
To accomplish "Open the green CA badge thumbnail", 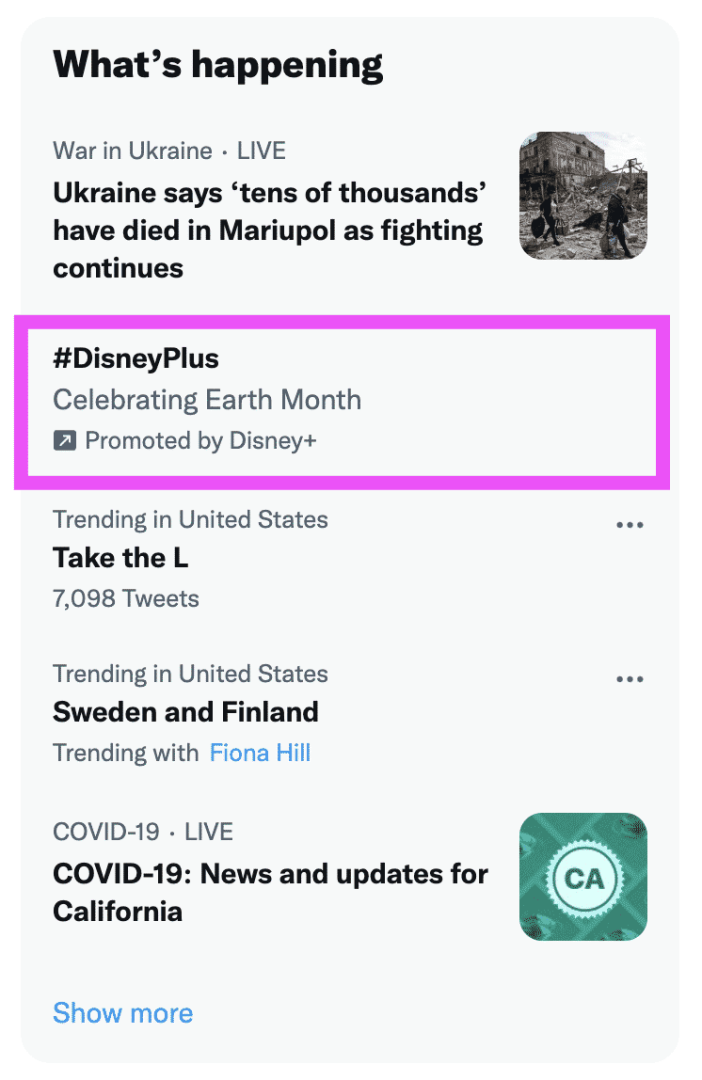I will [583, 876].
